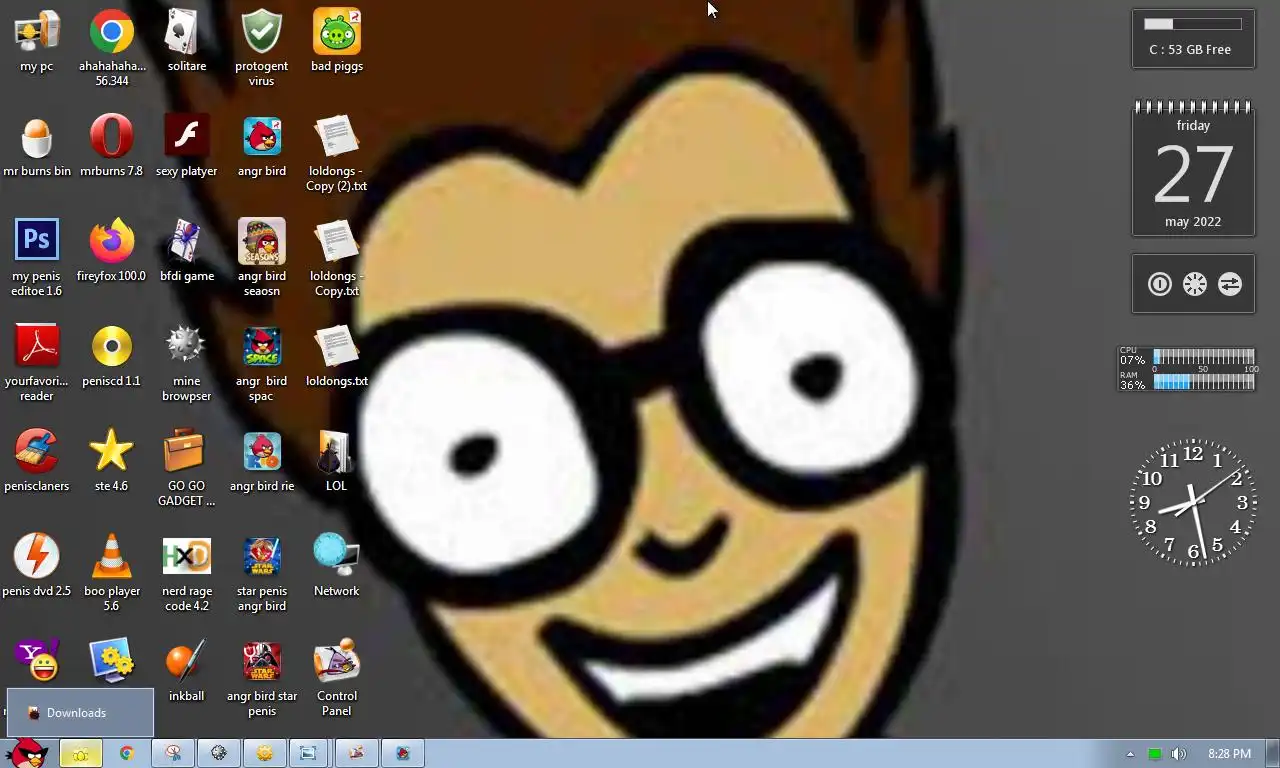Launch the 'angr bird rie' game icon
Screen dimensions: 1280x768
click(x=262, y=462)
